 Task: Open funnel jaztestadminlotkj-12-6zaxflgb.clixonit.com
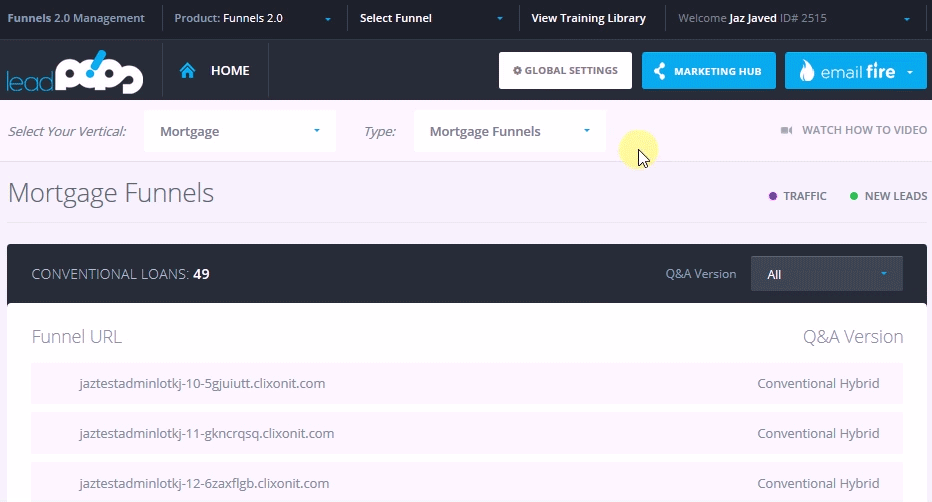(204, 484)
